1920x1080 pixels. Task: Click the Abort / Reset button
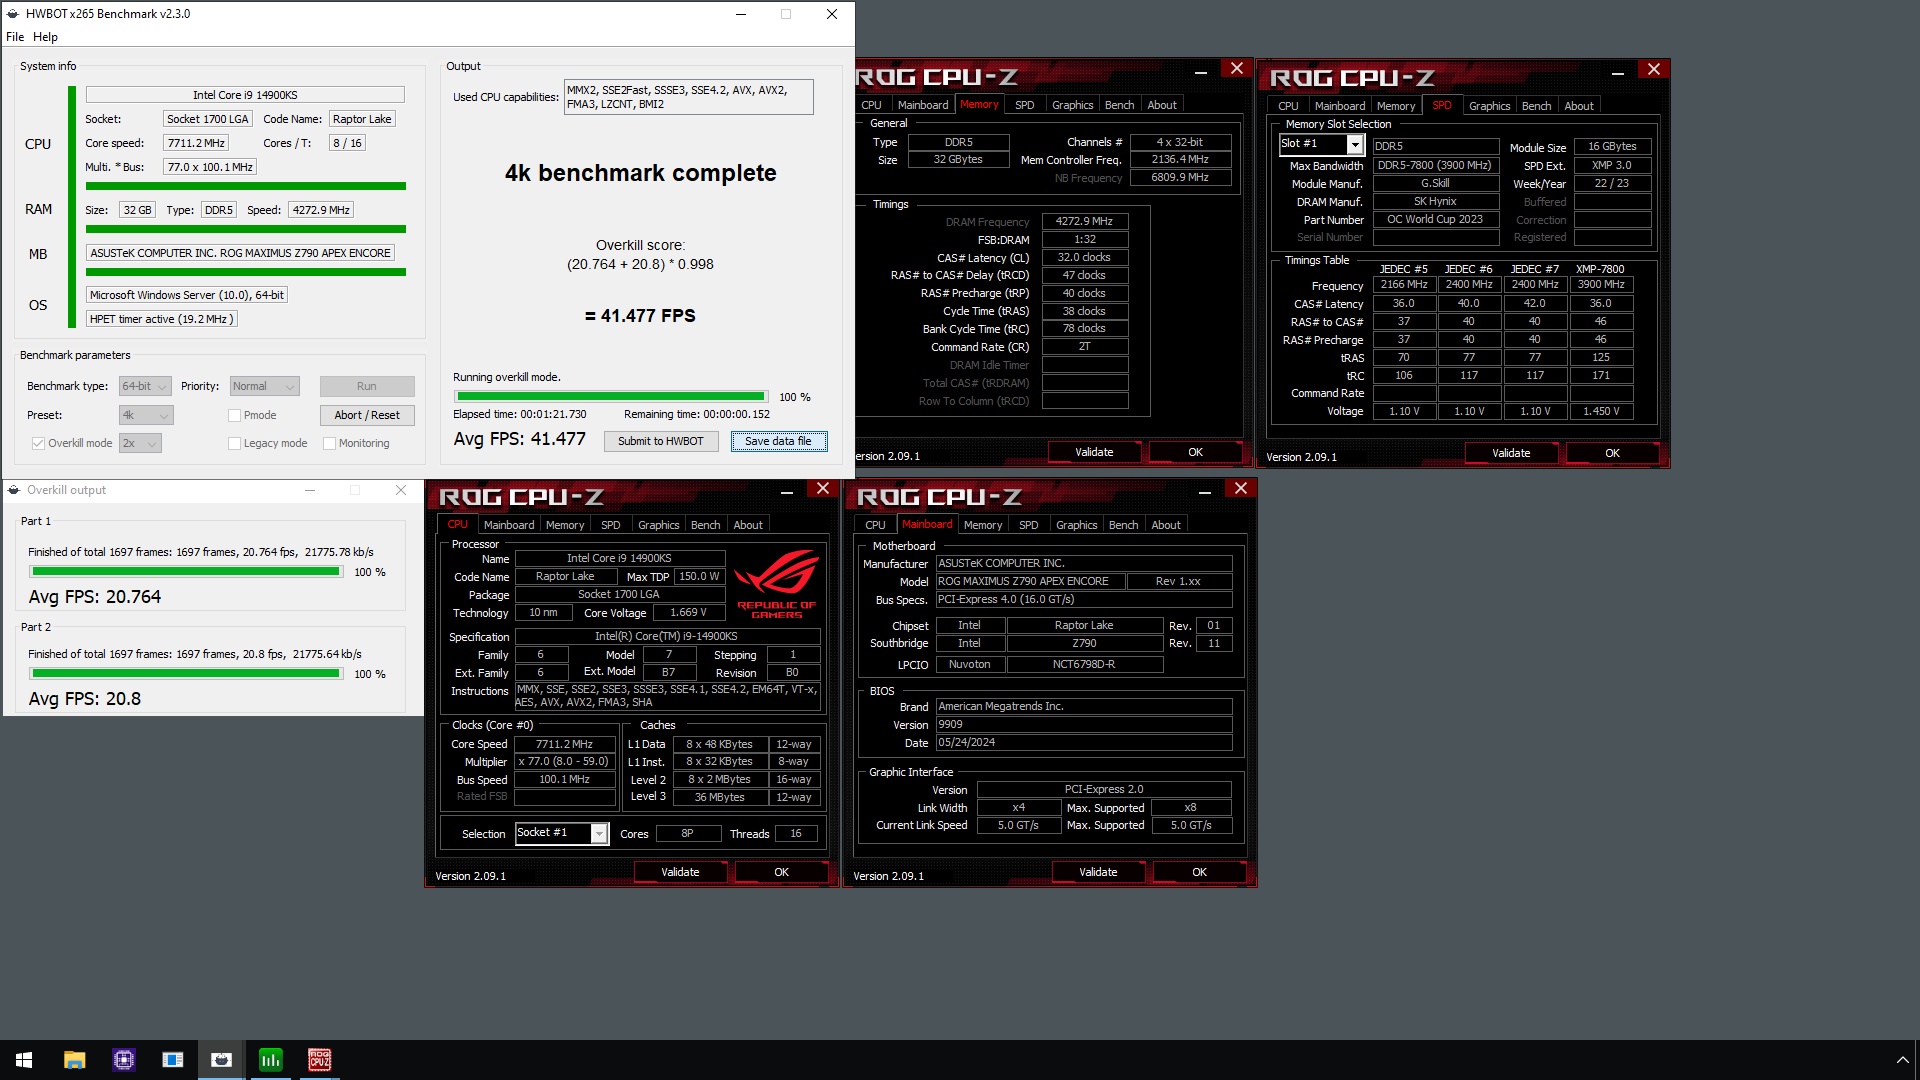(367, 415)
